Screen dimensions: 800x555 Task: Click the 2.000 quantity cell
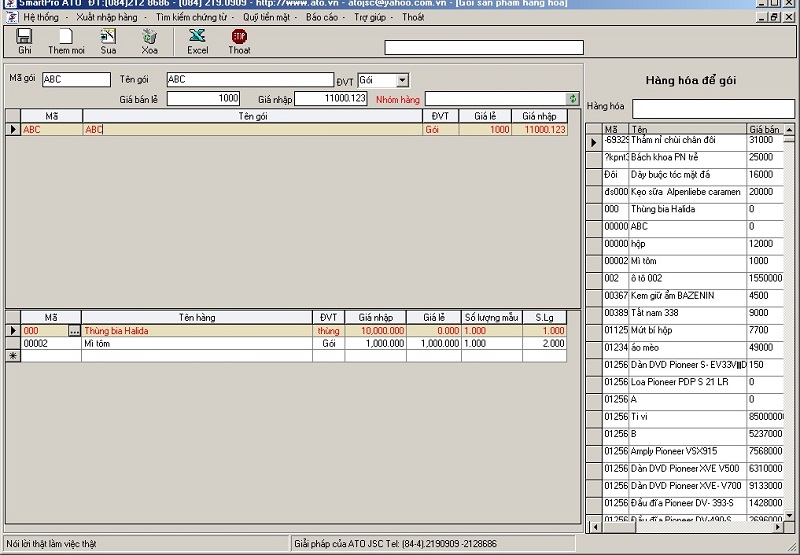544,344
